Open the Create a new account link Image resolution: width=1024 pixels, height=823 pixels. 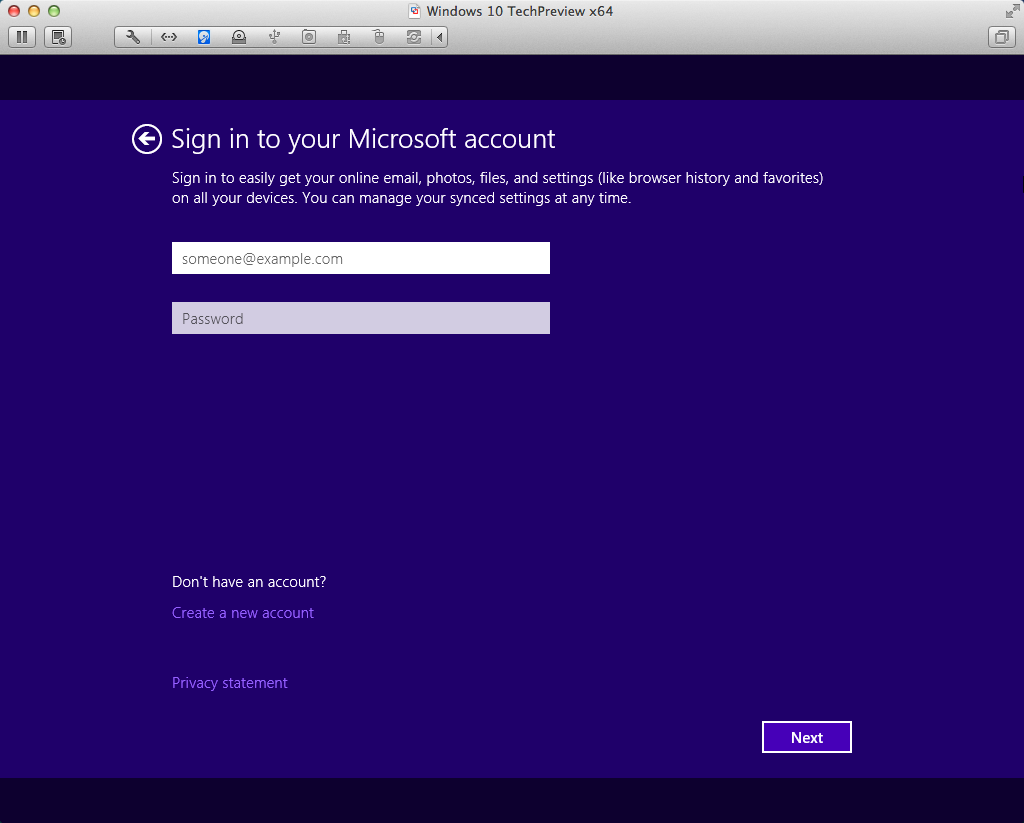243,613
